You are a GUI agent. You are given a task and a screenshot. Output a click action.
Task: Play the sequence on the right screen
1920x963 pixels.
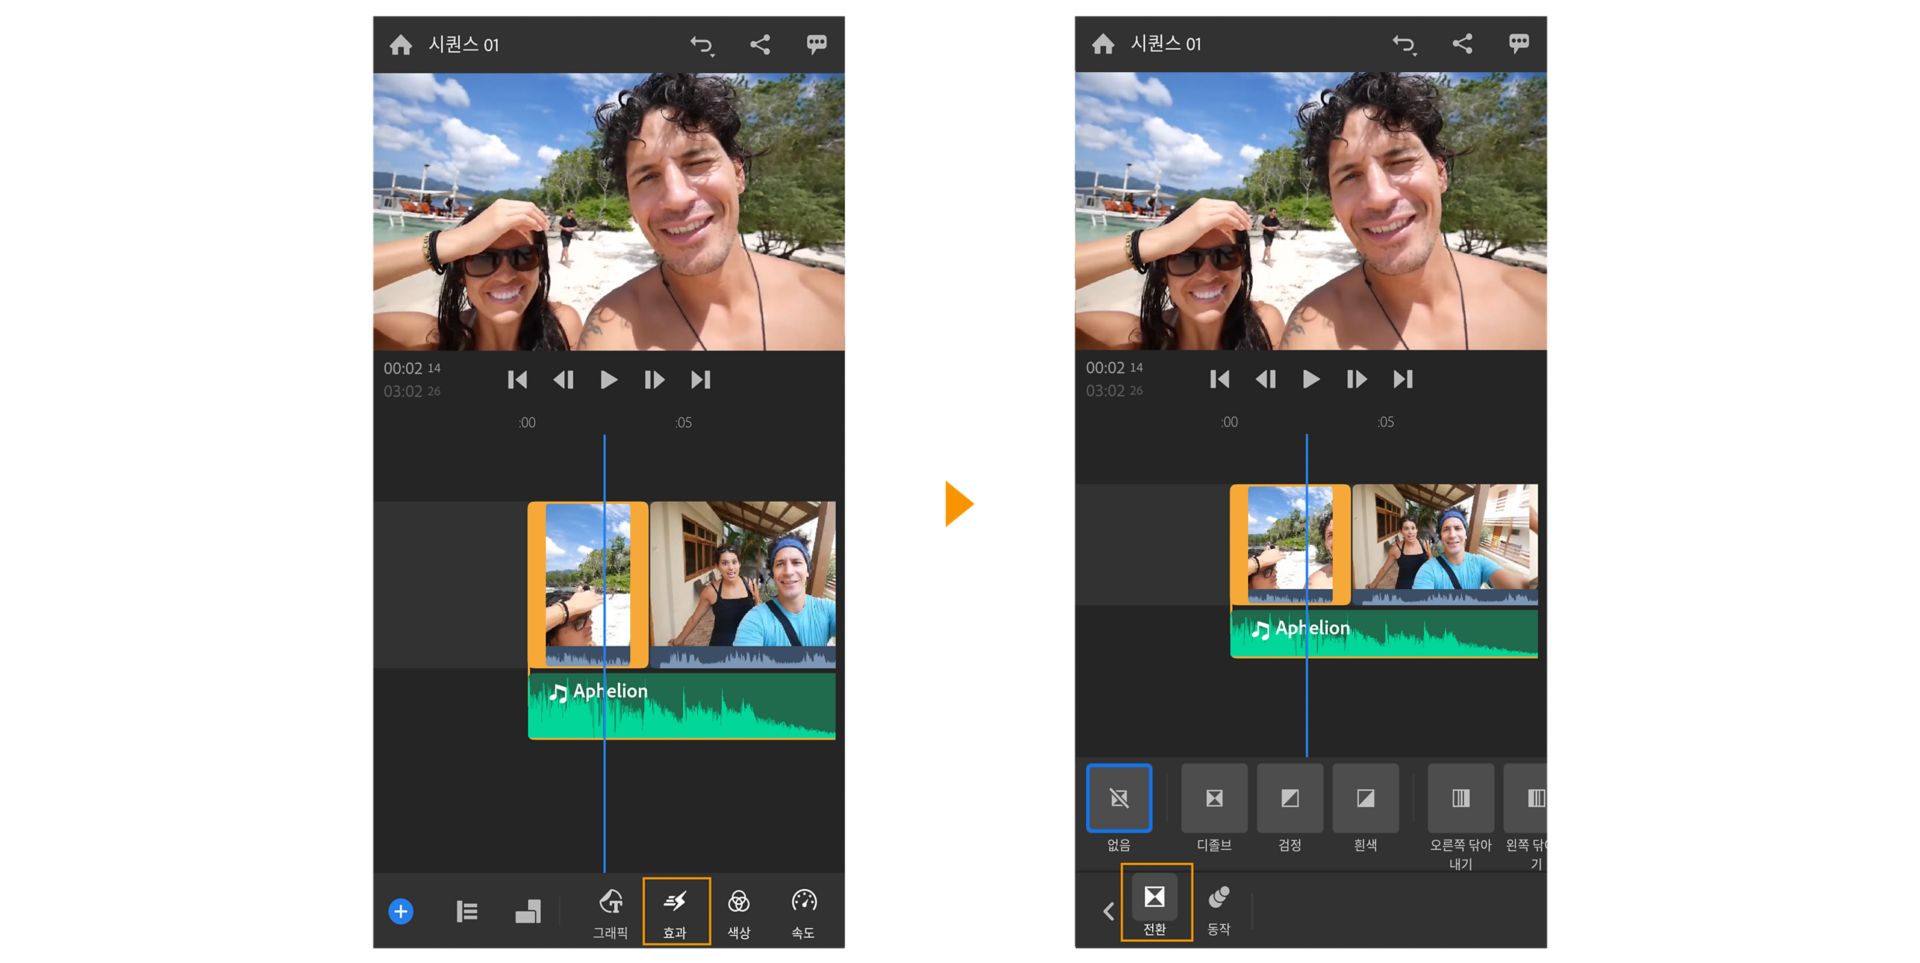1310,379
